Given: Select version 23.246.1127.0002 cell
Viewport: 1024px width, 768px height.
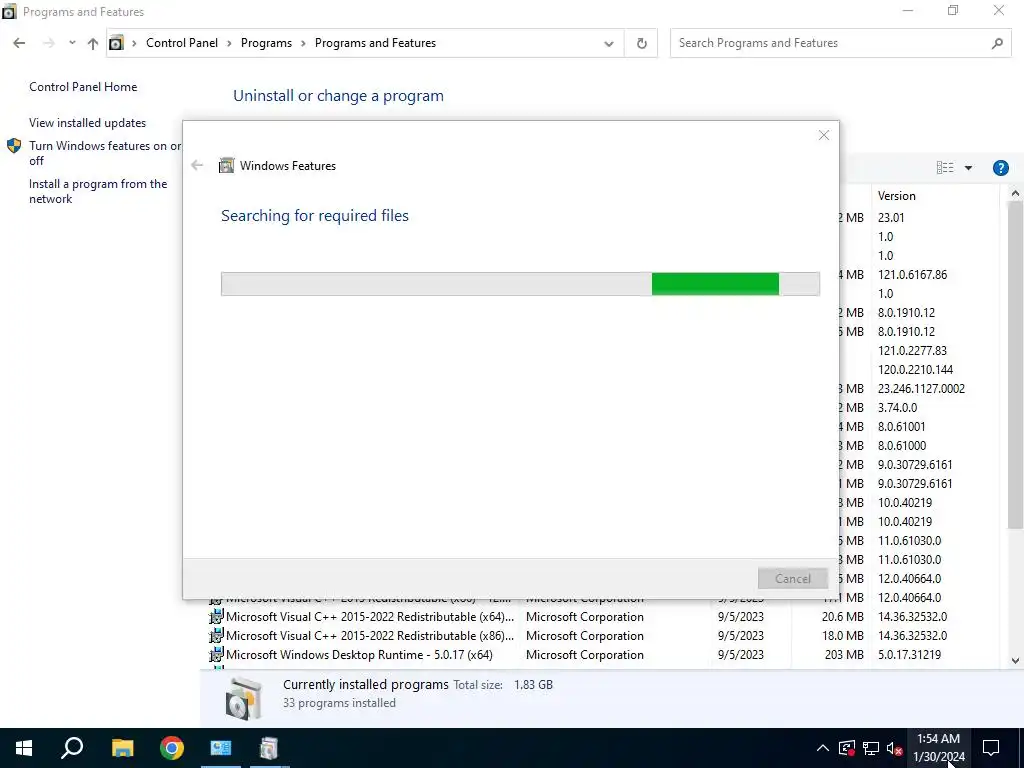Looking at the screenshot, I should pos(921,389).
